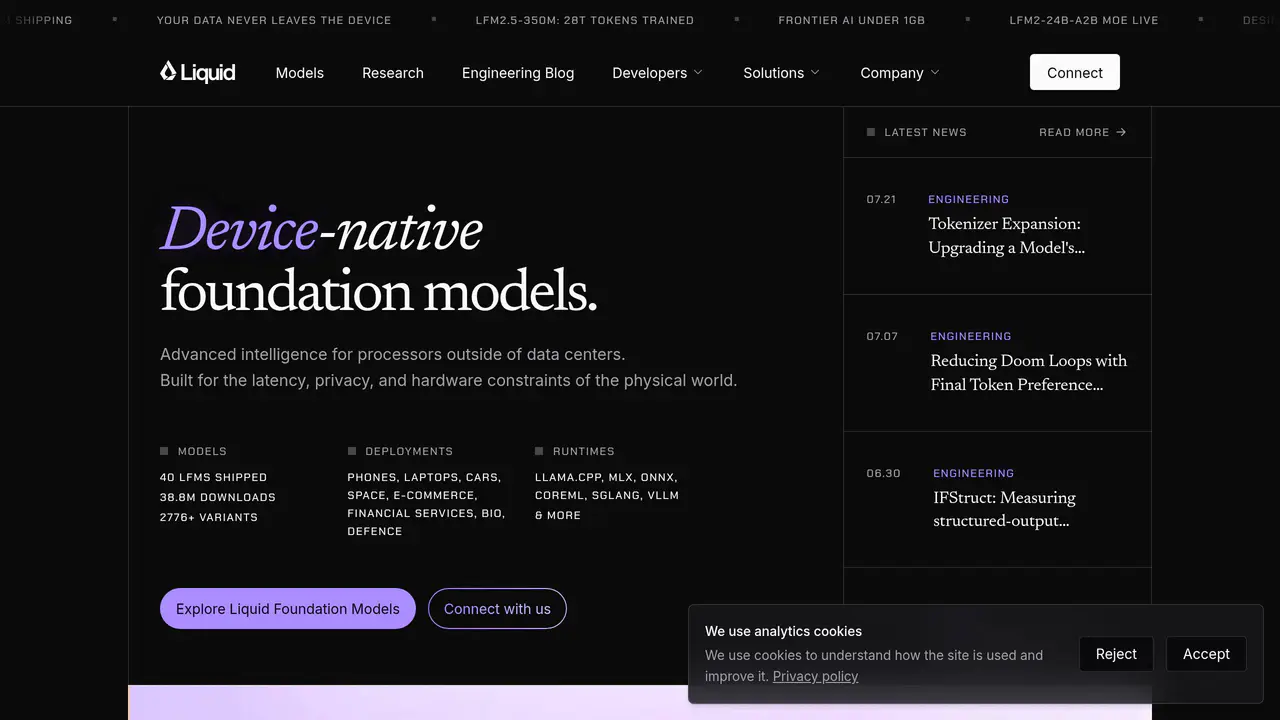1280x720 pixels.
Task: Open article Tokenizer Expansion: Upgrading a Model's
Action: 1005,236
